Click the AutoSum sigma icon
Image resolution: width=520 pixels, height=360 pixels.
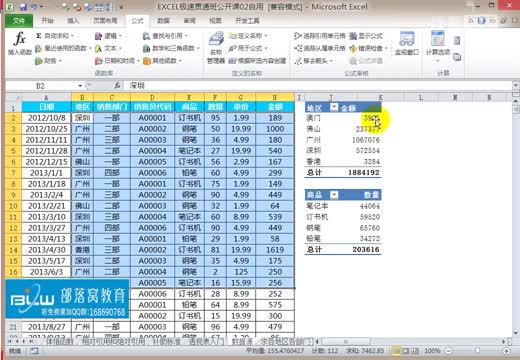39,36
